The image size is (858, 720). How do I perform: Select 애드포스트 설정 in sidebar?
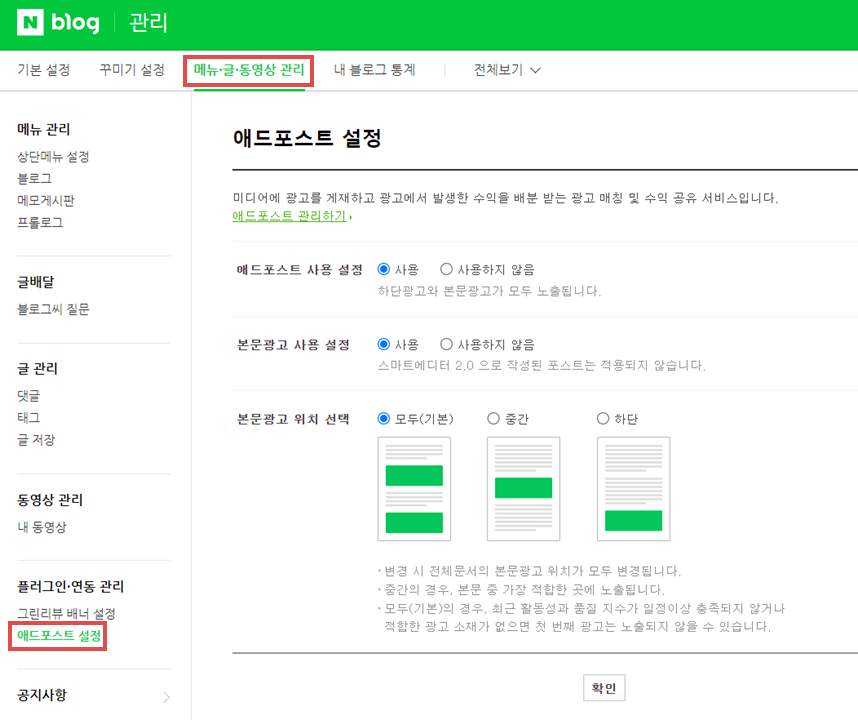click(x=59, y=636)
